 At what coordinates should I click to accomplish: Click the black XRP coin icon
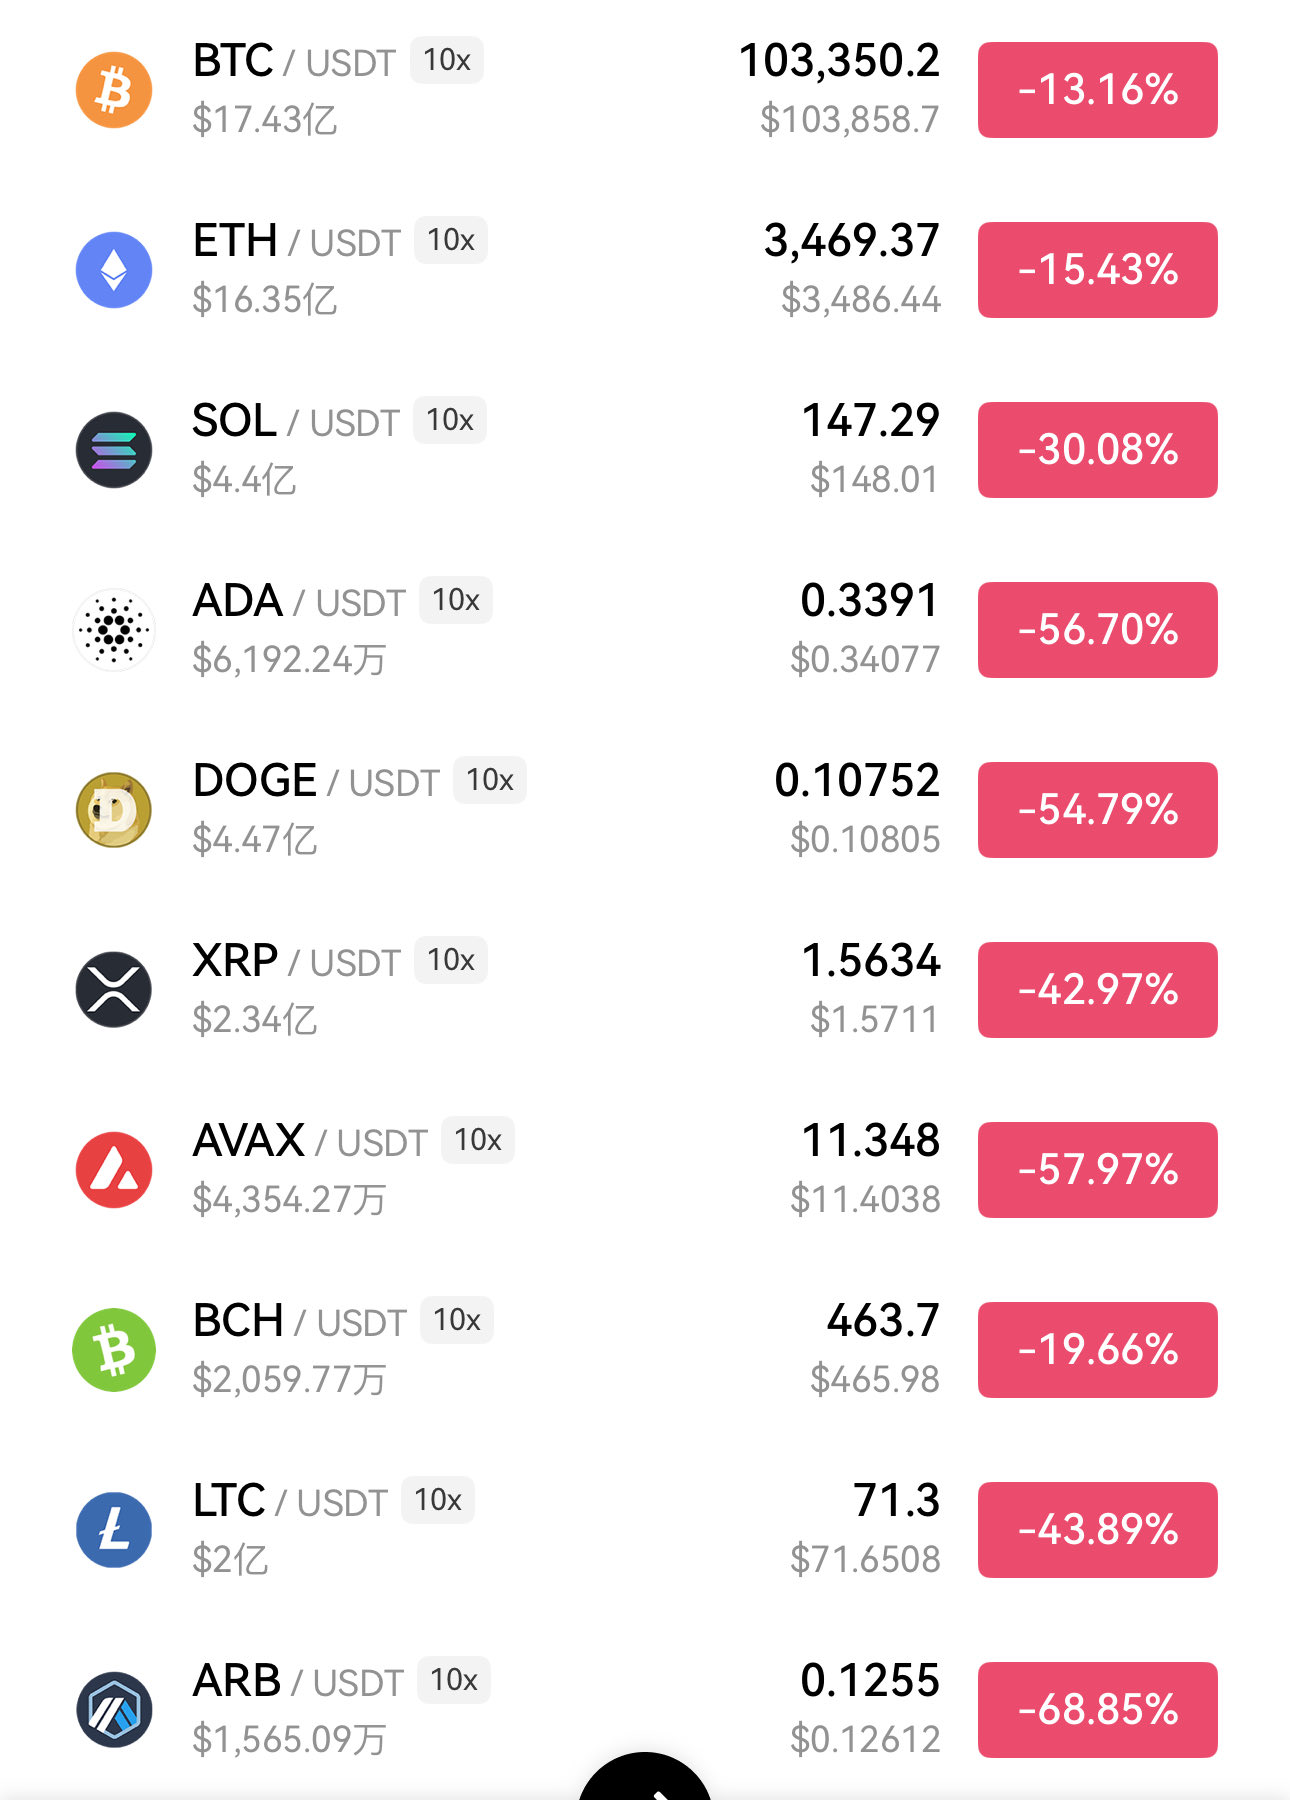[114, 990]
